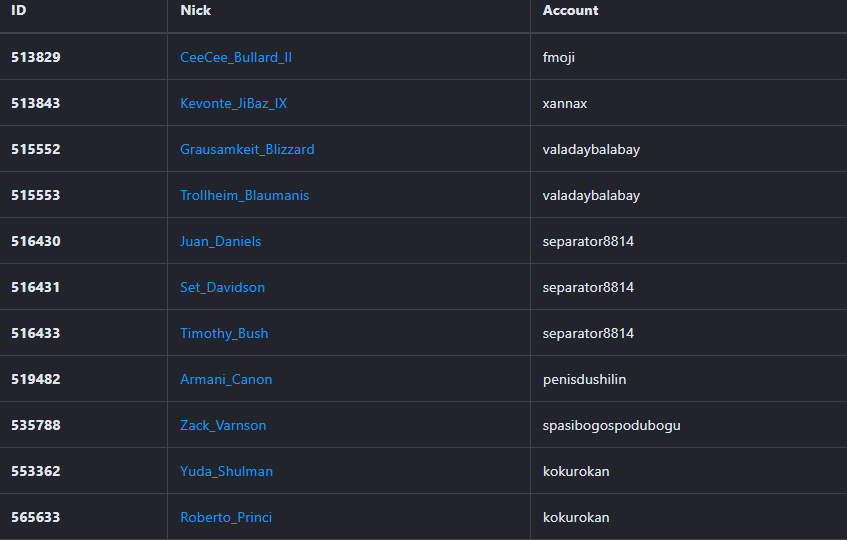Image resolution: width=847 pixels, height=540 pixels.
Task: Select the Trollheim_Blaumanis link
Action: (244, 196)
